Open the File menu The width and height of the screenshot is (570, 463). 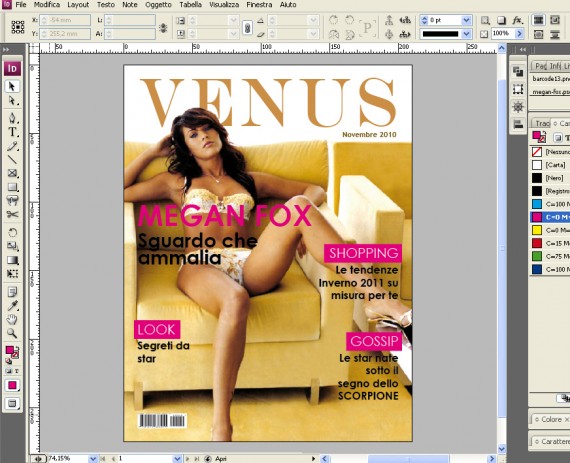(x=20, y=5)
